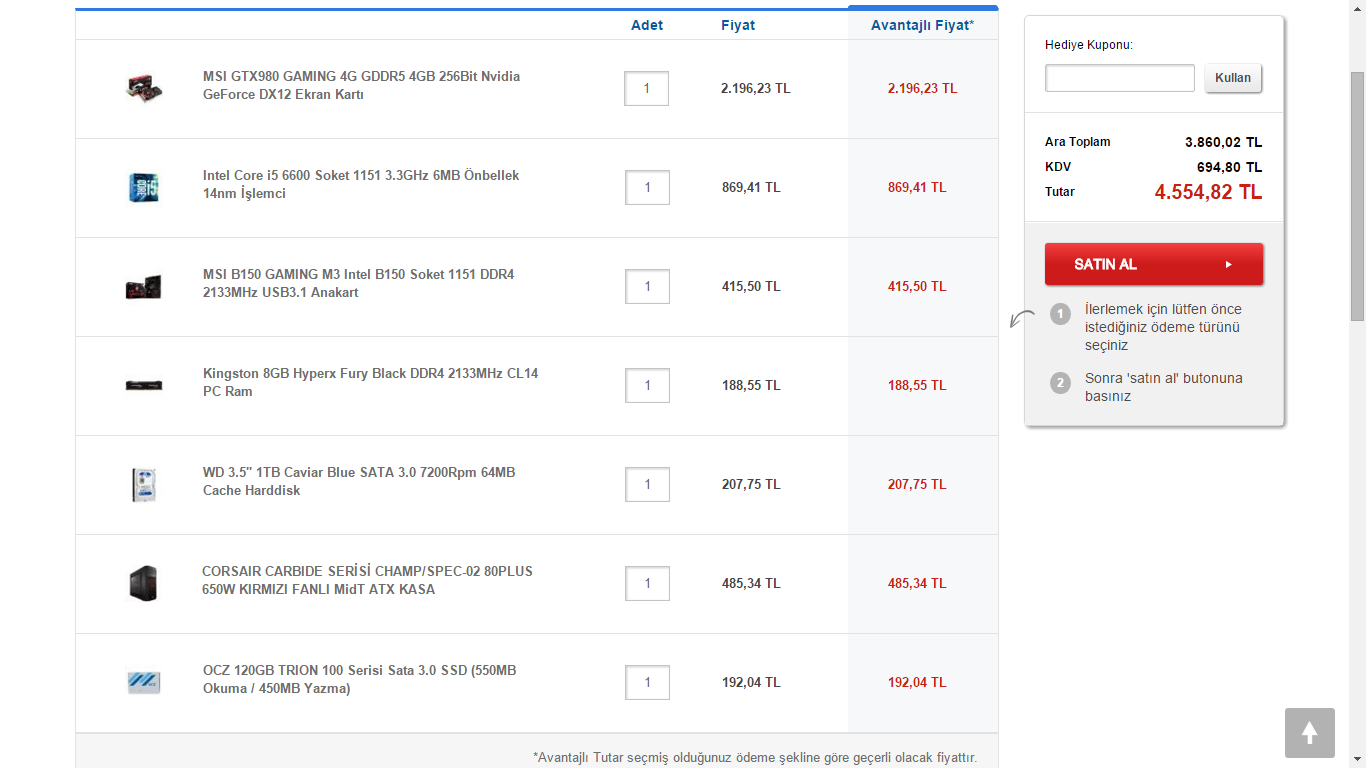This screenshot has height=768, width=1366.
Task: Click quantity field for Corsair Carbide case
Action: [x=647, y=583]
